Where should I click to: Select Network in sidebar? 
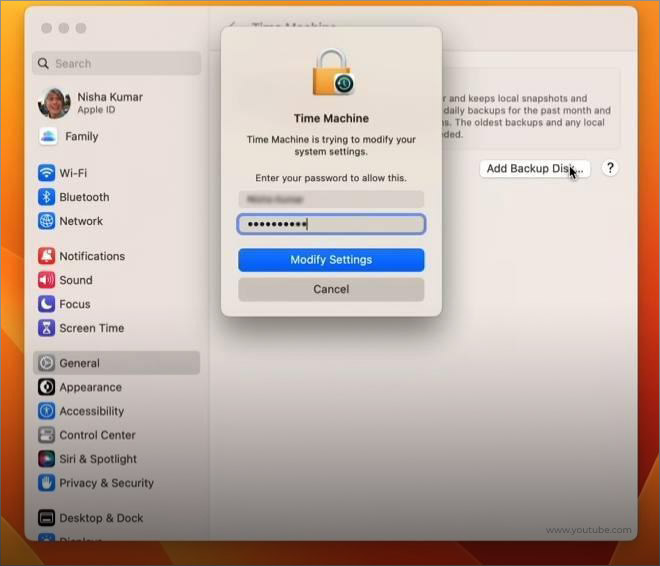pos(81,221)
